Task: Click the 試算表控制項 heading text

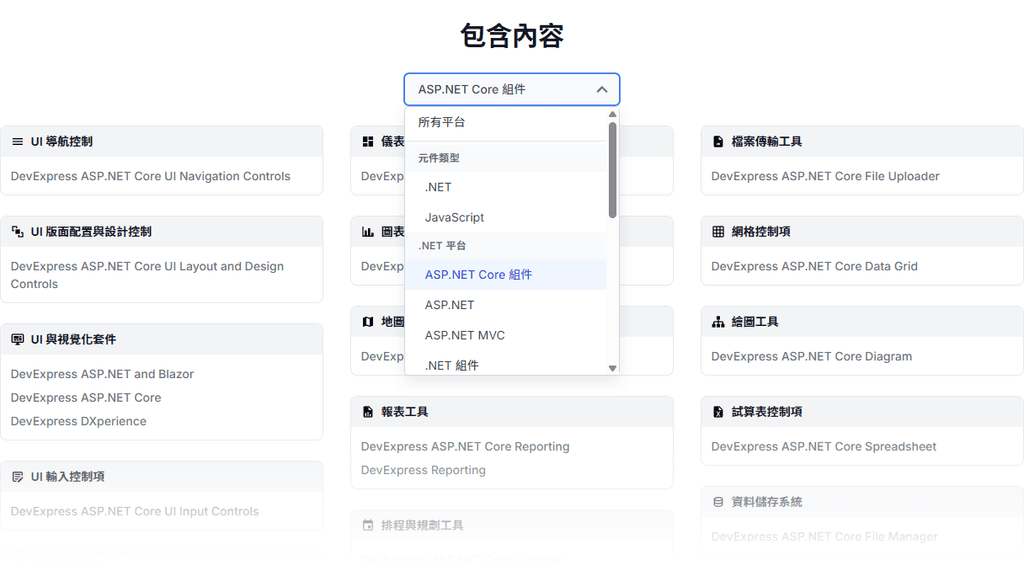Action: click(x=766, y=412)
